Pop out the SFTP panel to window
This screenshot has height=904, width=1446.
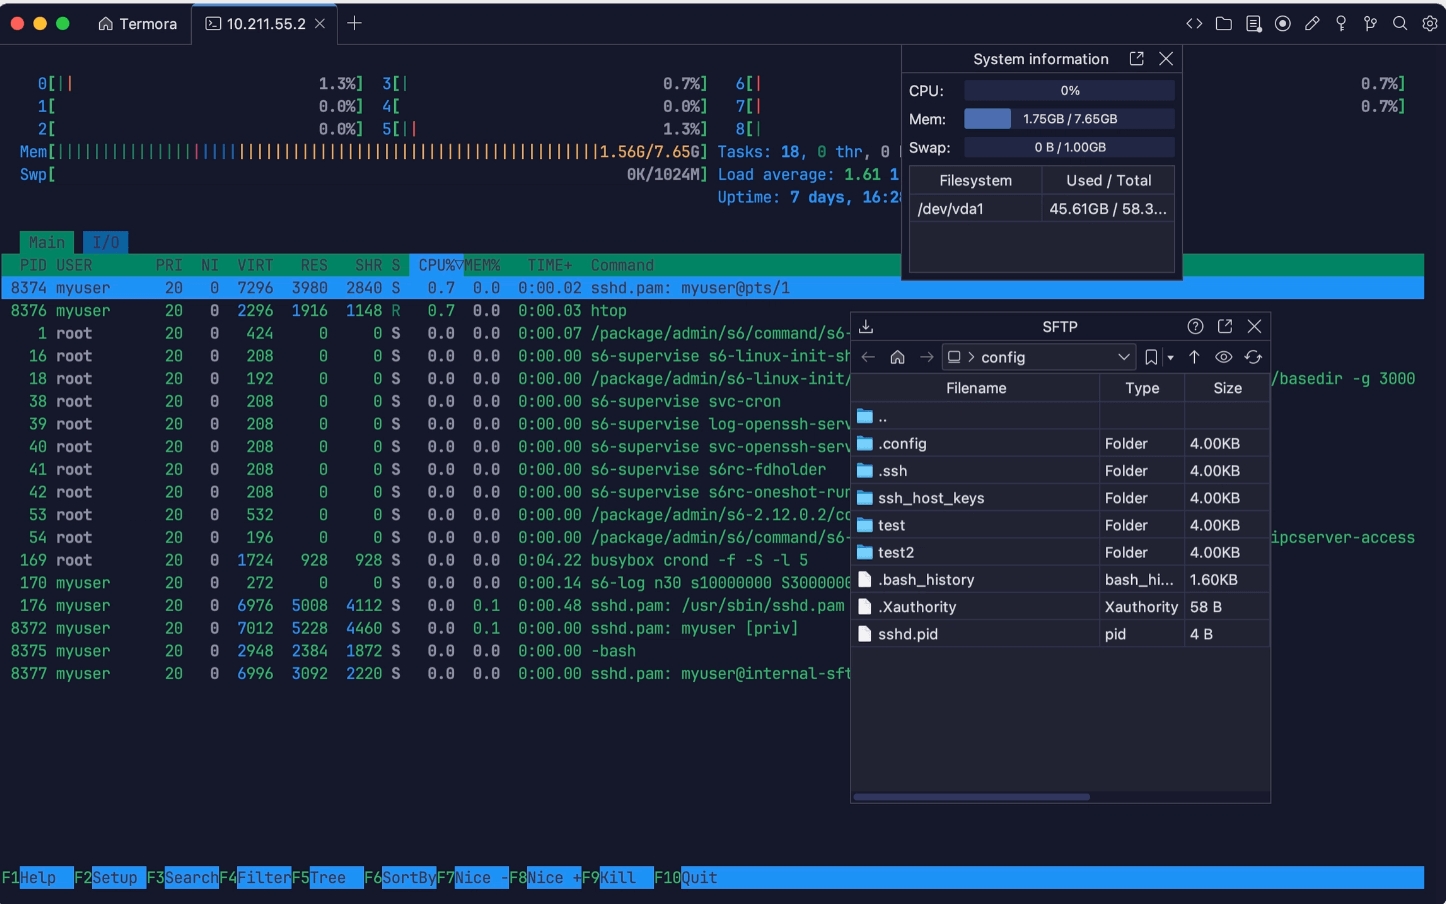(1225, 326)
